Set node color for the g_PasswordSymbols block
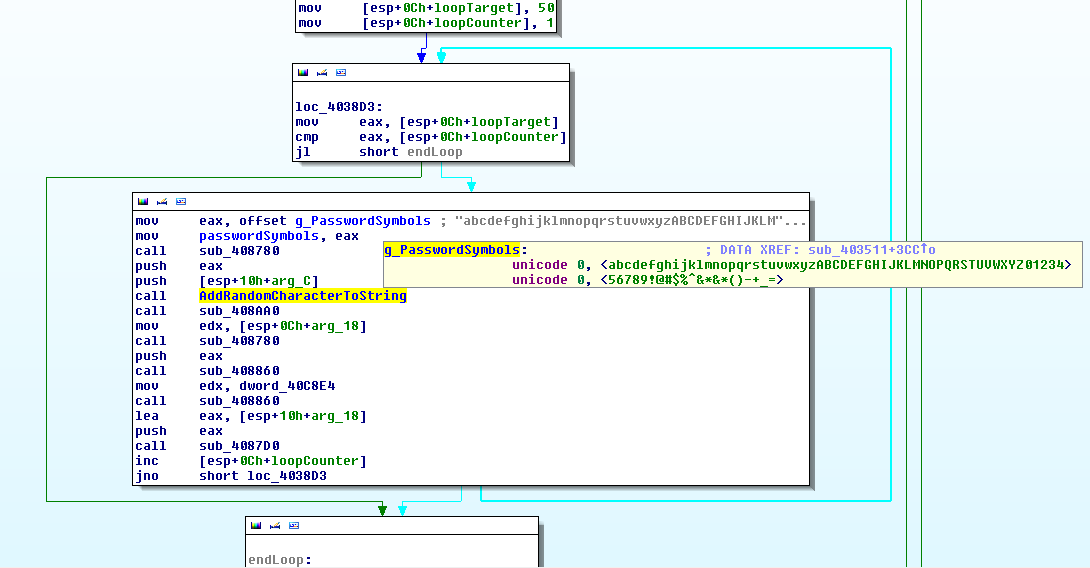Image resolution: width=1090 pixels, height=568 pixels. pyautogui.click(x=143, y=202)
